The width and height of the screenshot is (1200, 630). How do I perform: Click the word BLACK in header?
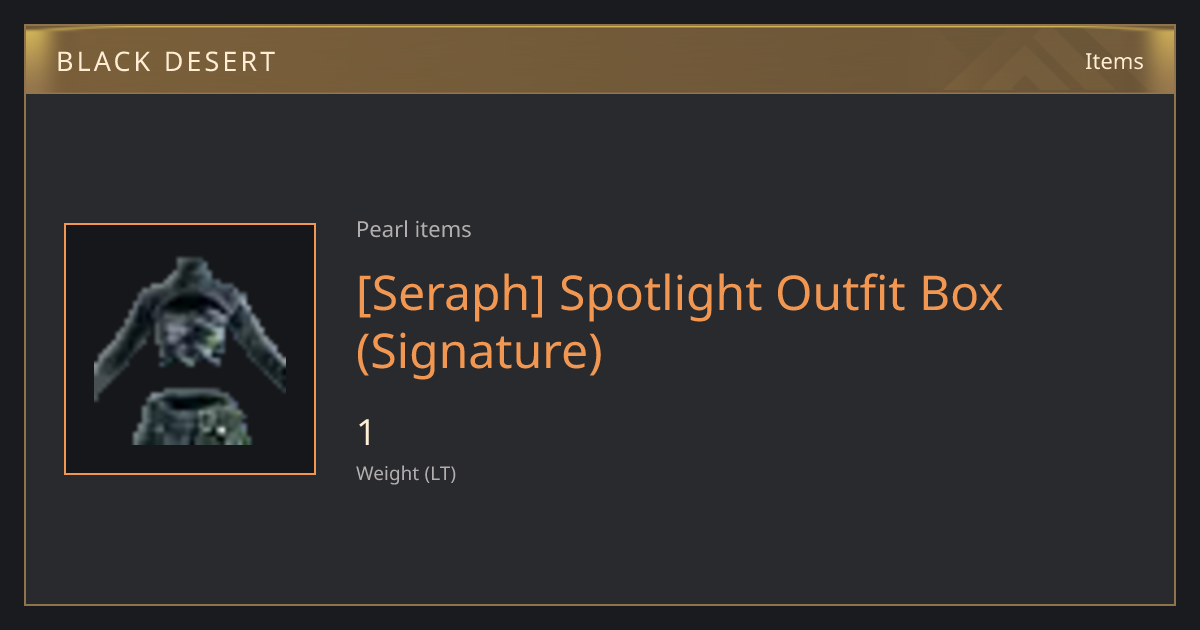pyautogui.click(x=103, y=62)
